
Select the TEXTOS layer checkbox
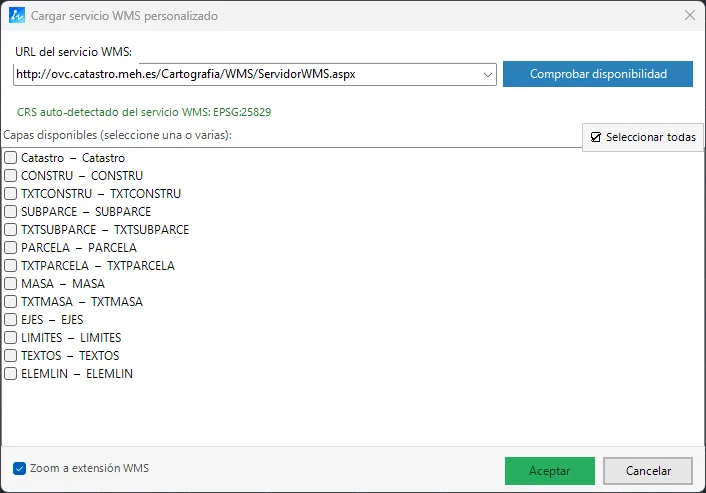11,356
